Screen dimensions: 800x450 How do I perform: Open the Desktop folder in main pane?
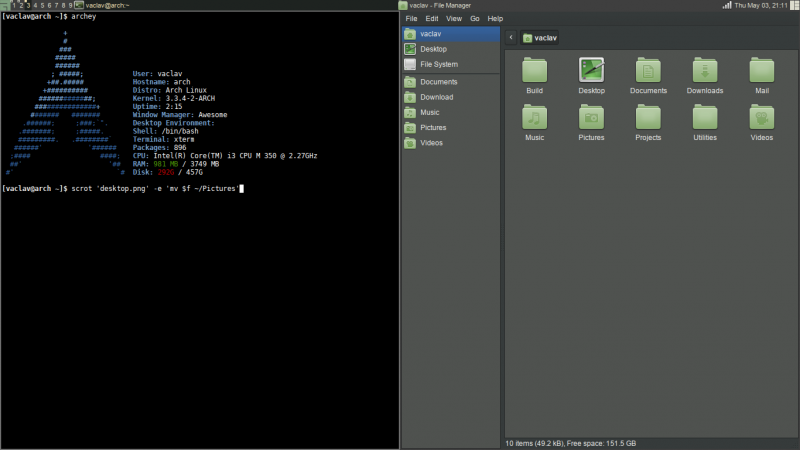(591, 71)
